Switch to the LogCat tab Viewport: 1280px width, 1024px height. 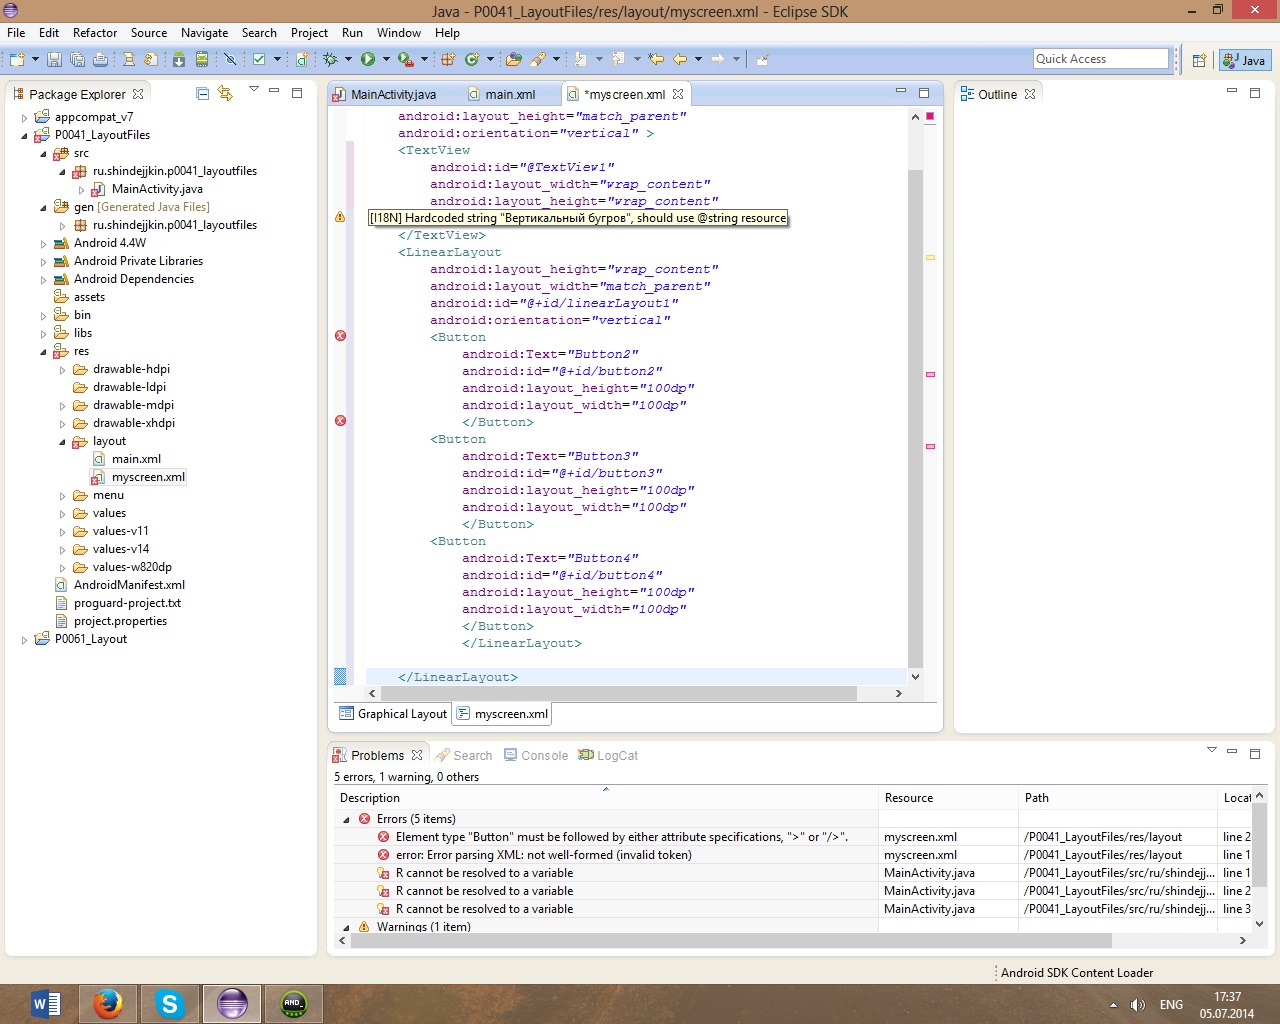click(608, 755)
